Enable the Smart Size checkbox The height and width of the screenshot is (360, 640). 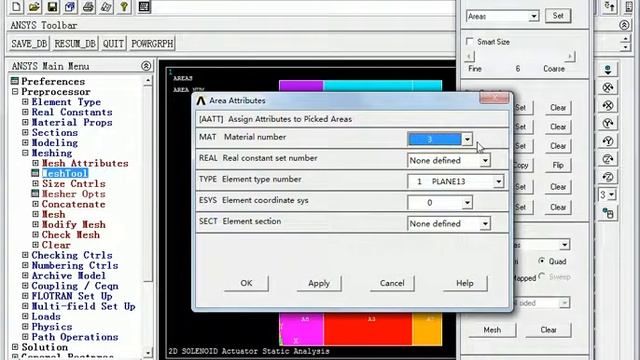click(x=469, y=42)
